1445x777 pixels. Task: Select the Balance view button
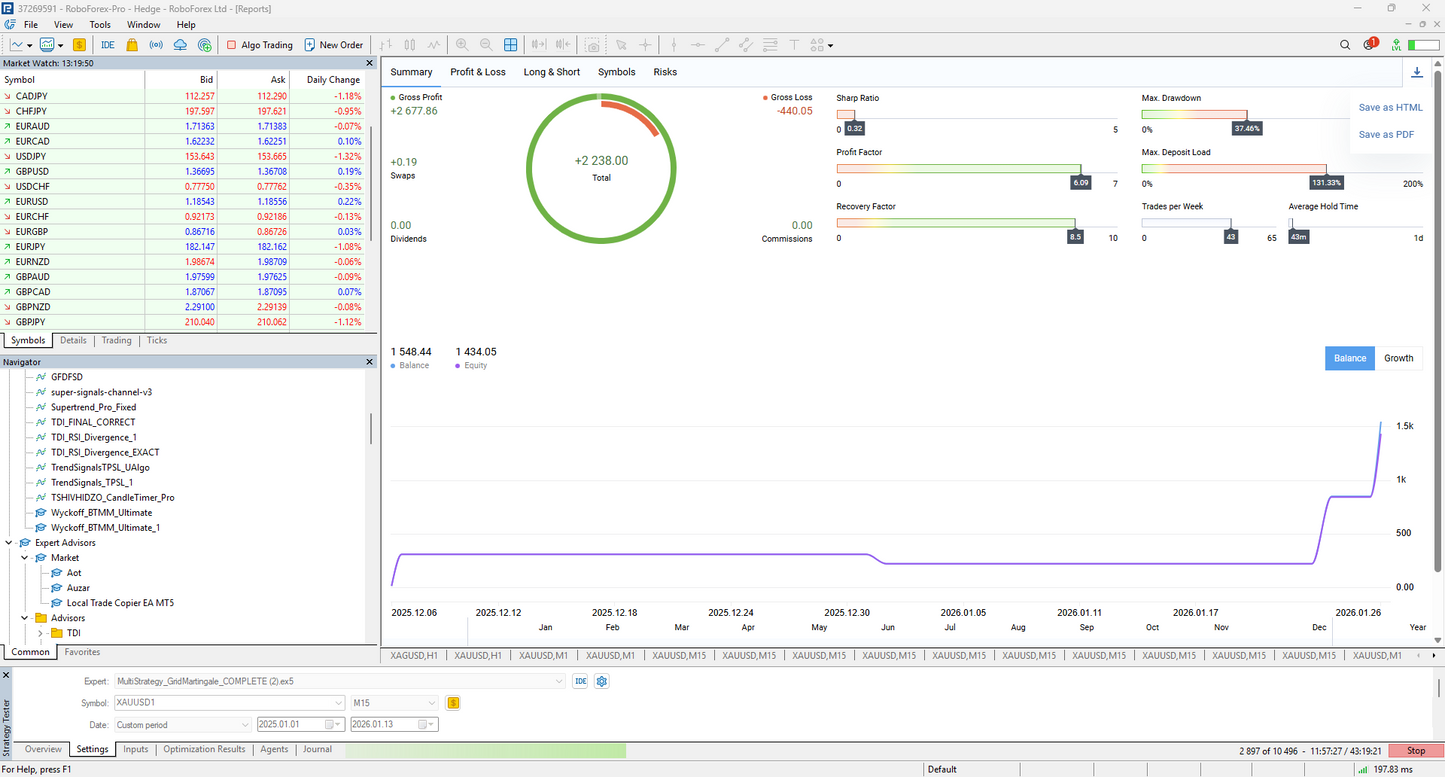pyautogui.click(x=1349, y=358)
